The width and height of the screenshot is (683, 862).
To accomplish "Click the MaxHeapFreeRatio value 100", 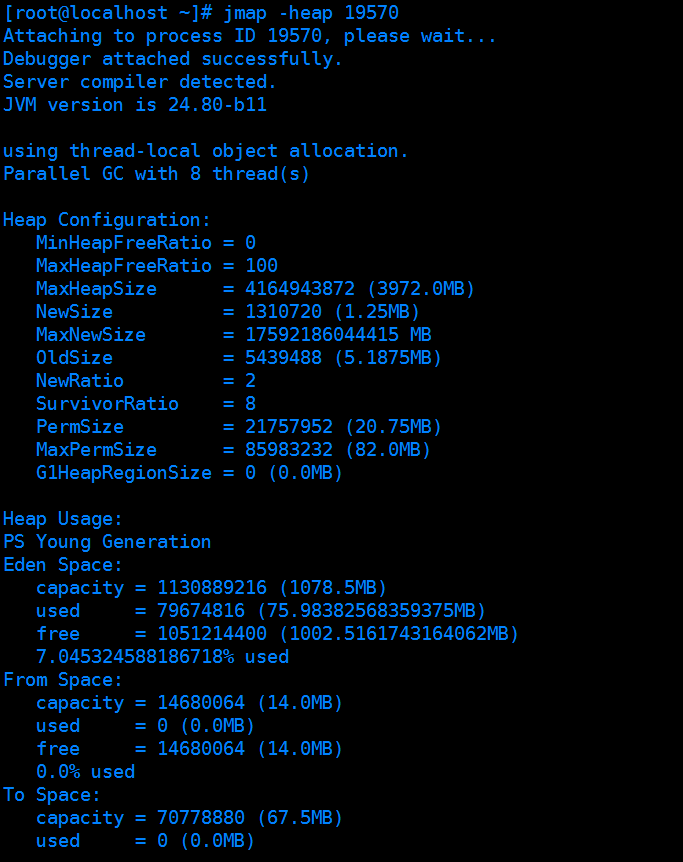I will point(261,266).
